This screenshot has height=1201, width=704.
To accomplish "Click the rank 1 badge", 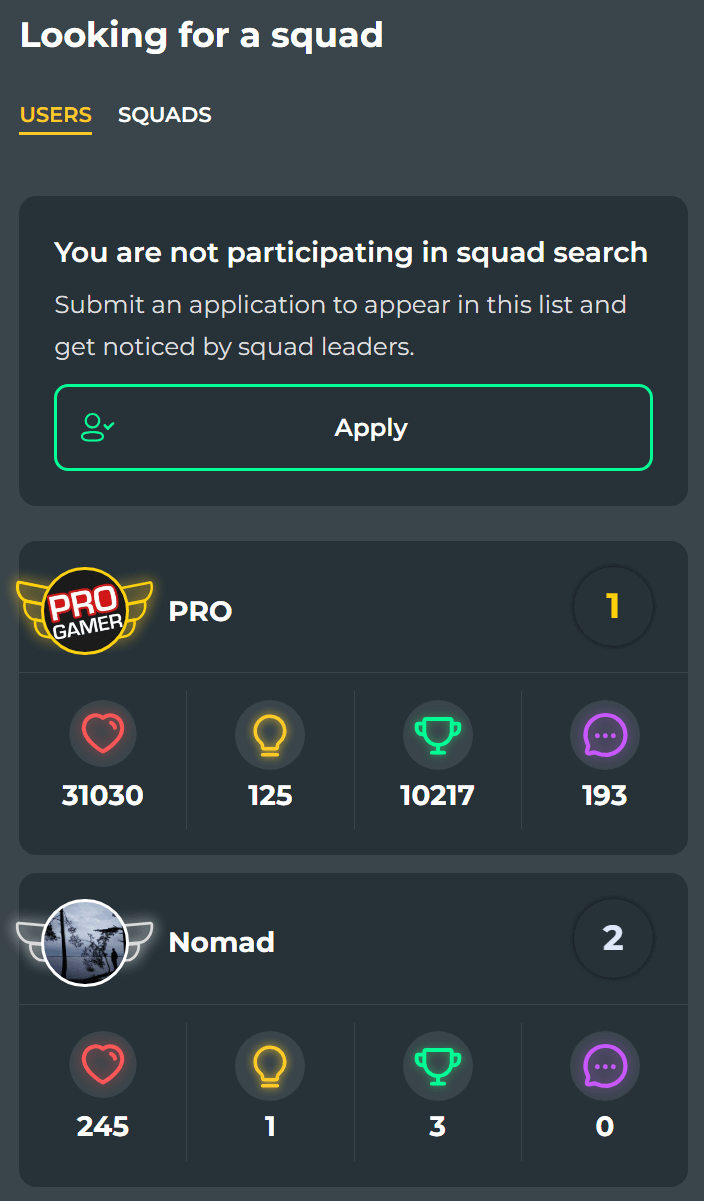I will [613, 606].
